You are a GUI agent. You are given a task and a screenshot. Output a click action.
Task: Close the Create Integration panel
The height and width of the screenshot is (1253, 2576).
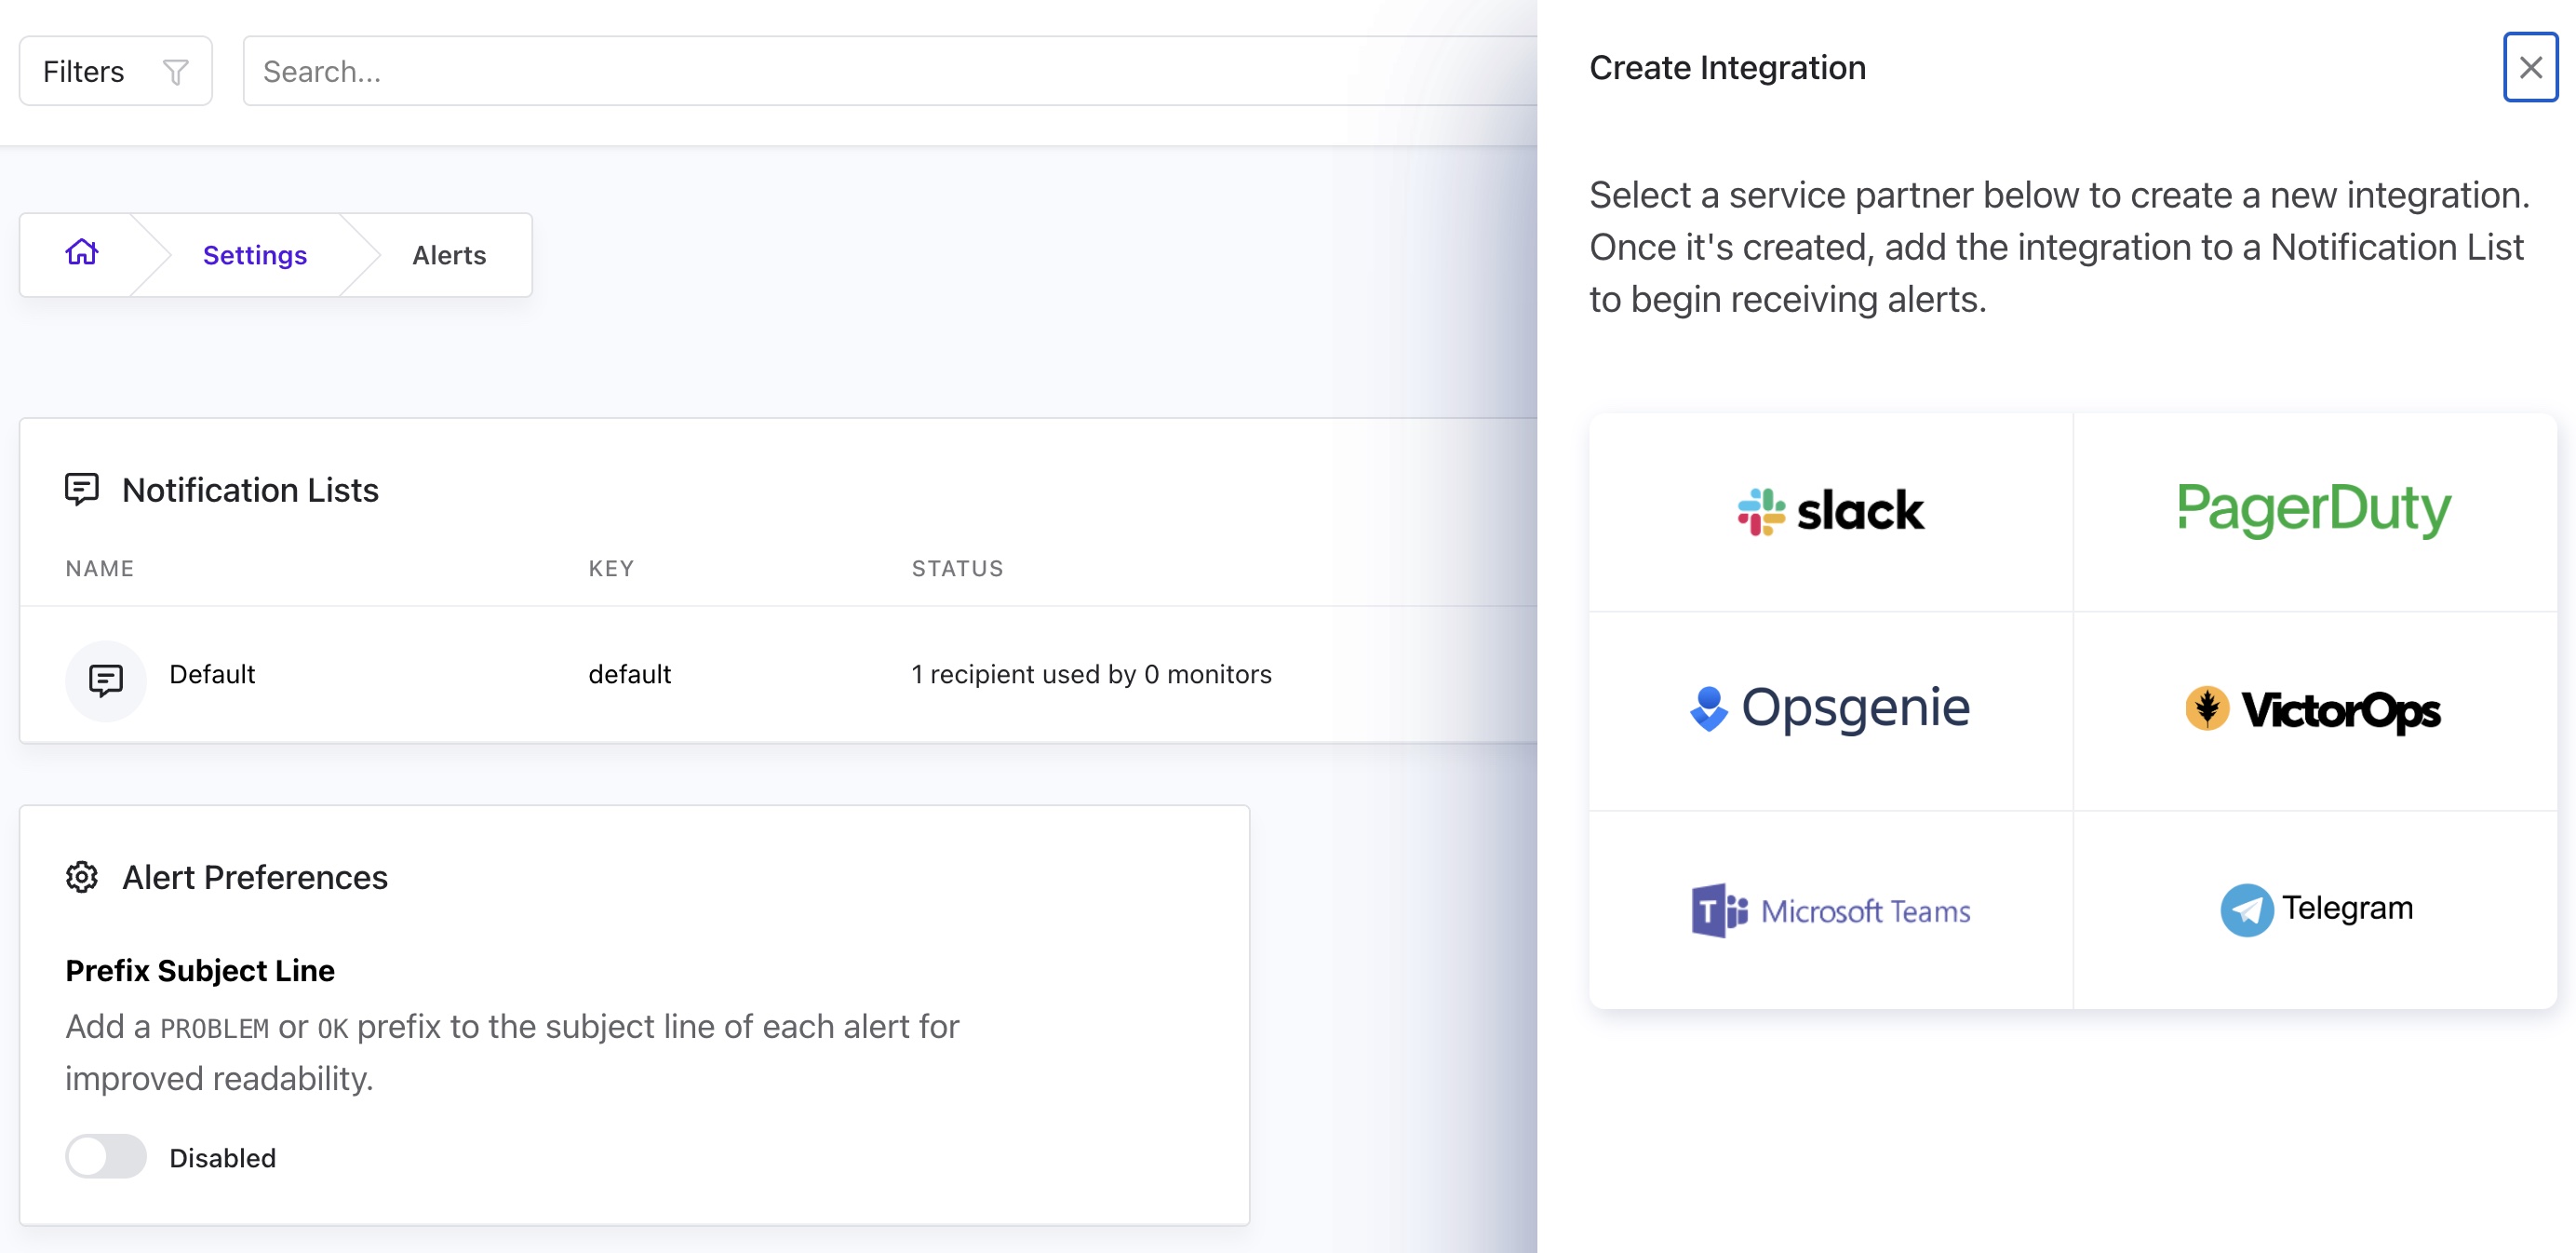[2530, 68]
